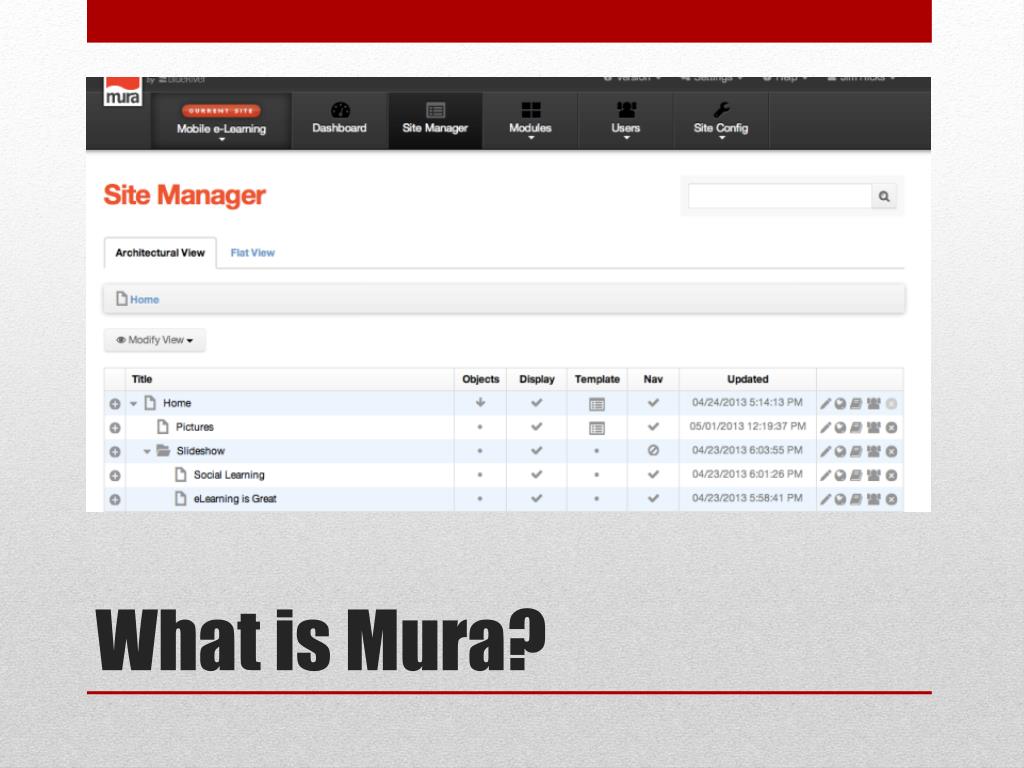The width and height of the screenshot is (1024, 768).
Task: Add content under the Social Learning row
Action: pyautogui.click(x=115, y=475)
